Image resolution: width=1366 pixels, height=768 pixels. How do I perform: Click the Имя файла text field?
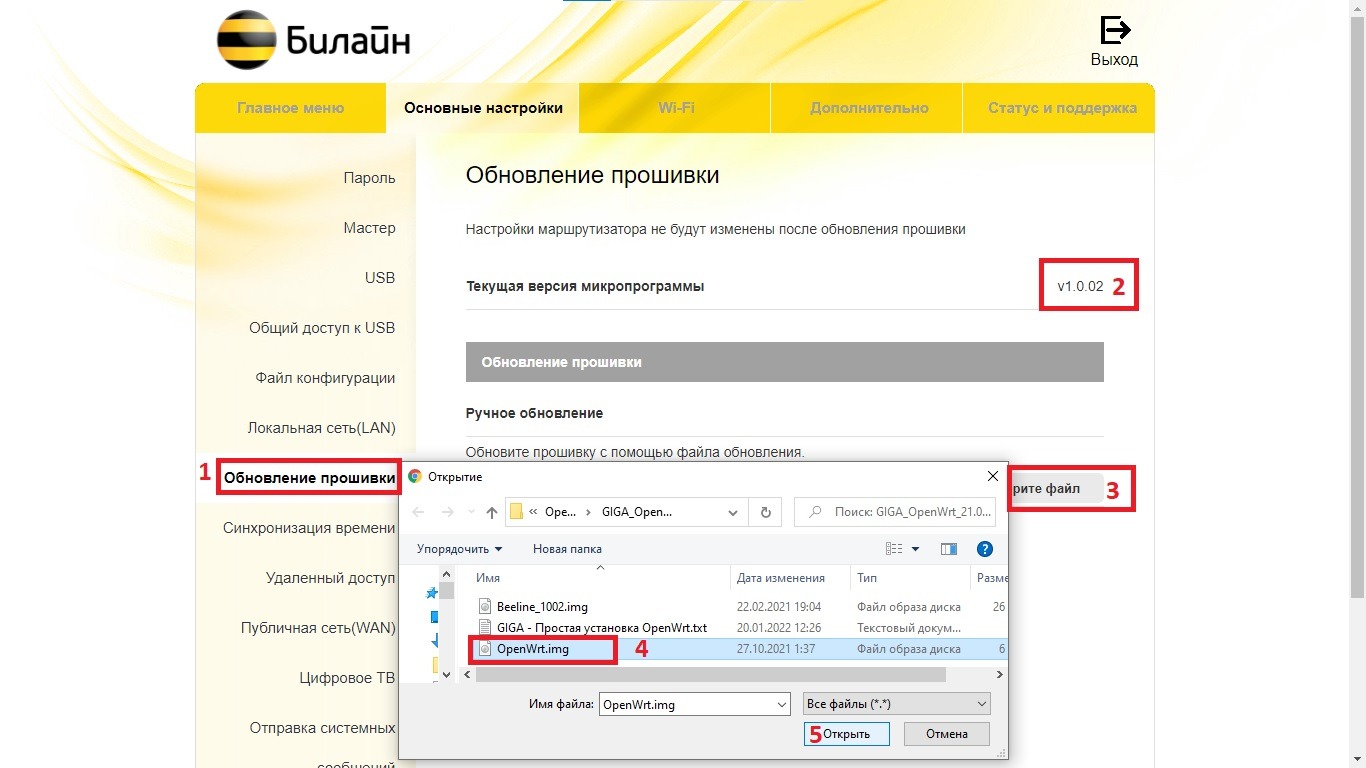(686, 704)
